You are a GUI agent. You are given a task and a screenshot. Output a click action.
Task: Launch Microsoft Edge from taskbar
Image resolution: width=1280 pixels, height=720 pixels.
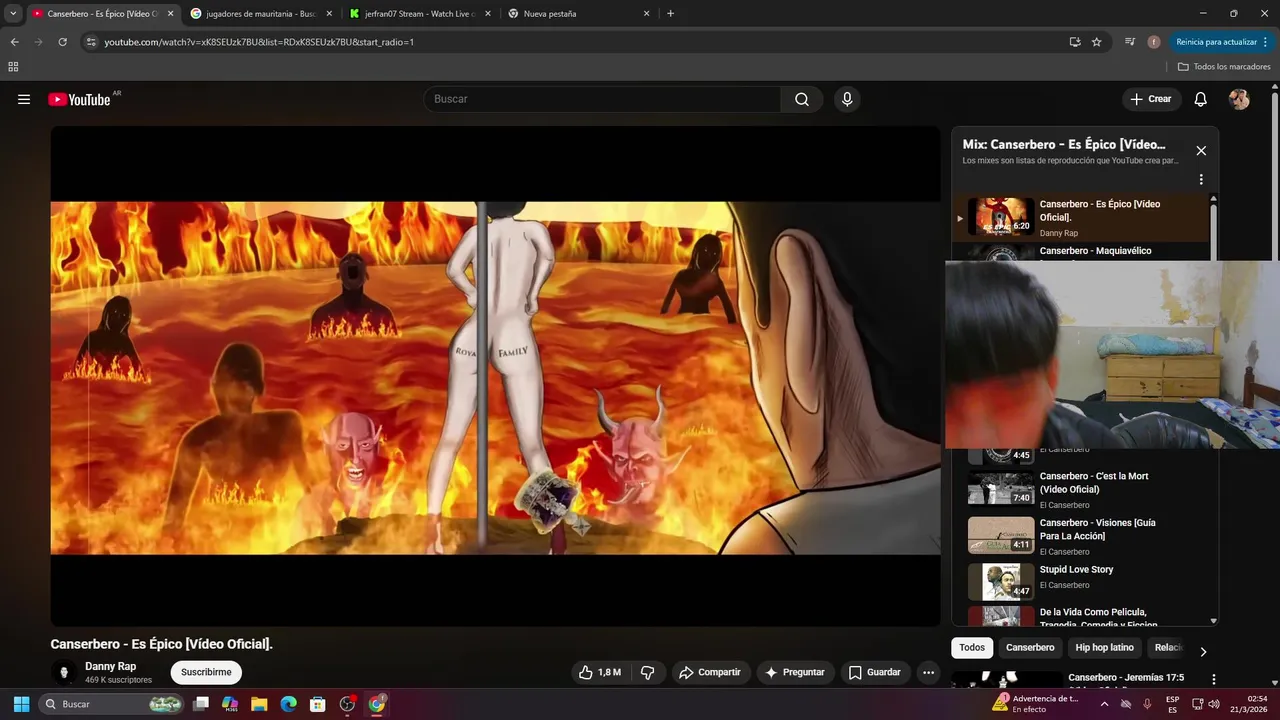[288, 704]
